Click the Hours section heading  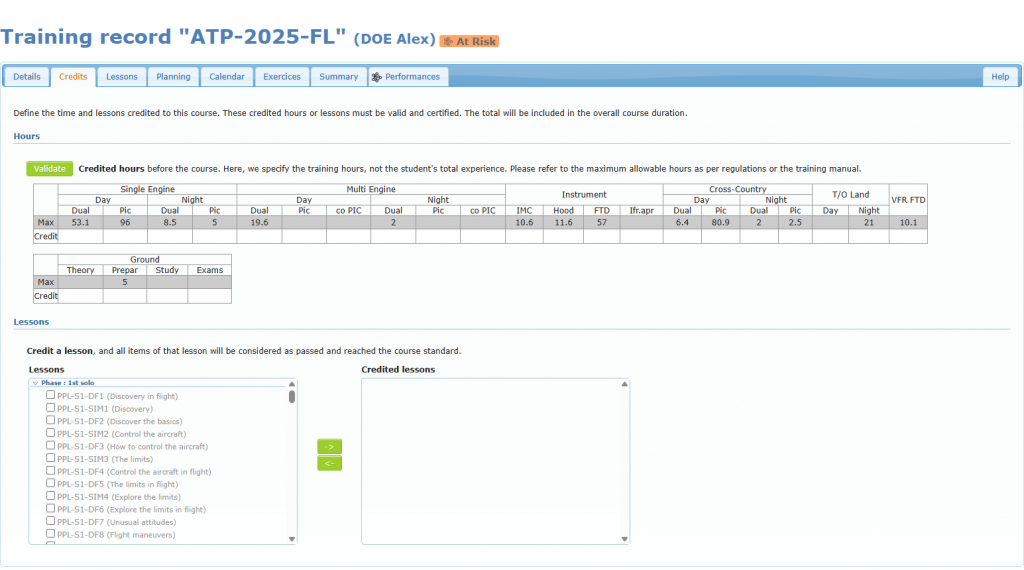pos(27,136)
